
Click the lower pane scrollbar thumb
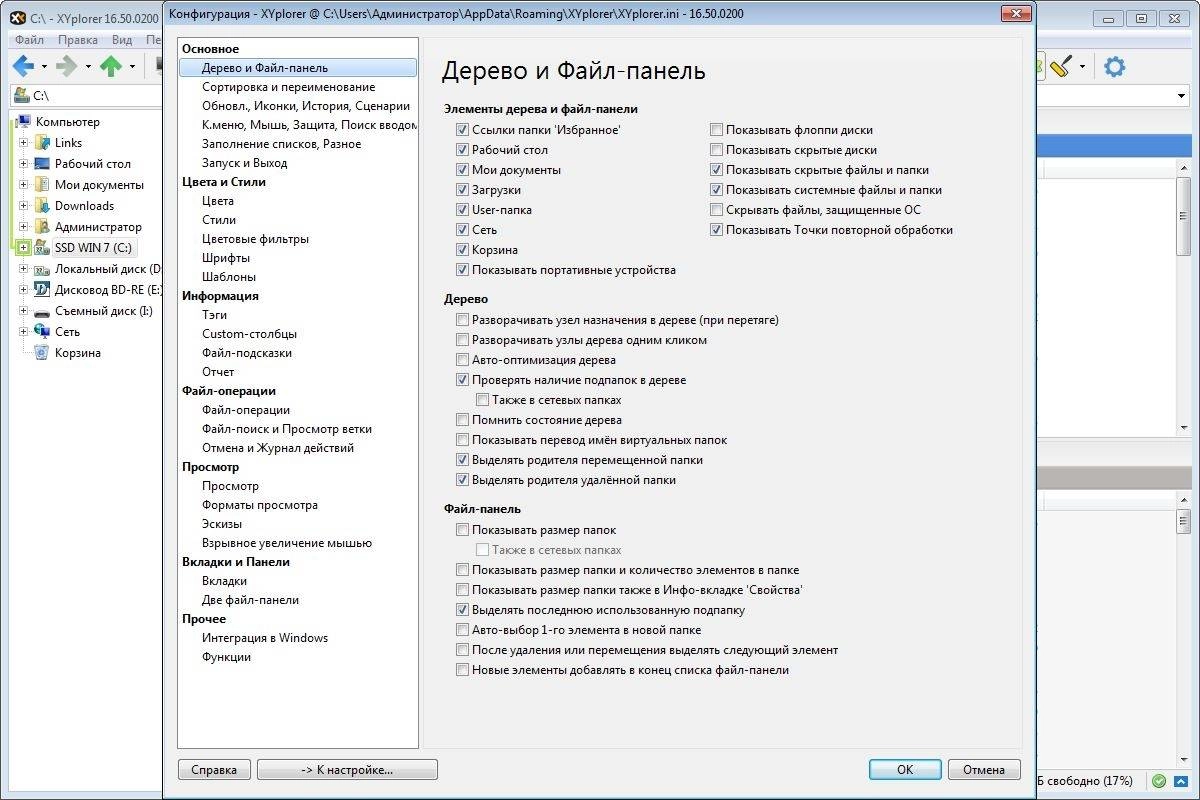pos(1182,520)
